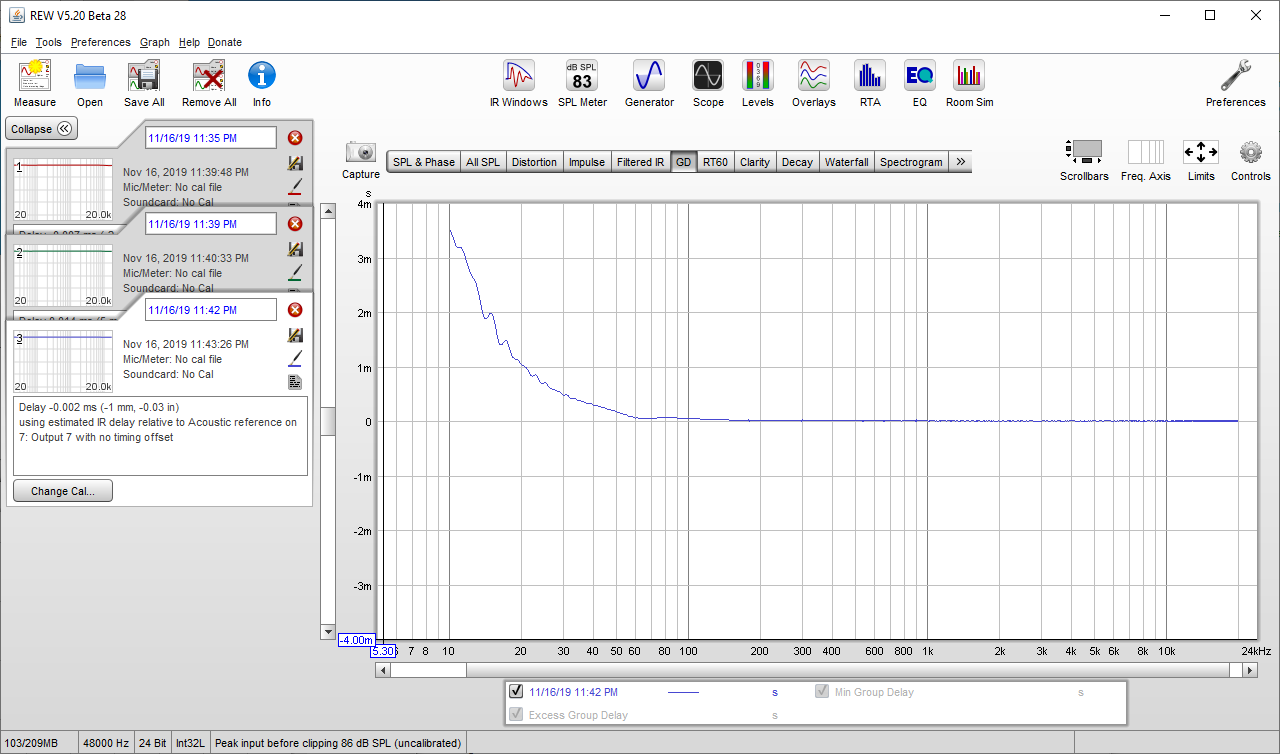The height and width of the screenshot is (754, 1280).
Task: Select measurement 3 thumbnail
Action: [63, 361]
